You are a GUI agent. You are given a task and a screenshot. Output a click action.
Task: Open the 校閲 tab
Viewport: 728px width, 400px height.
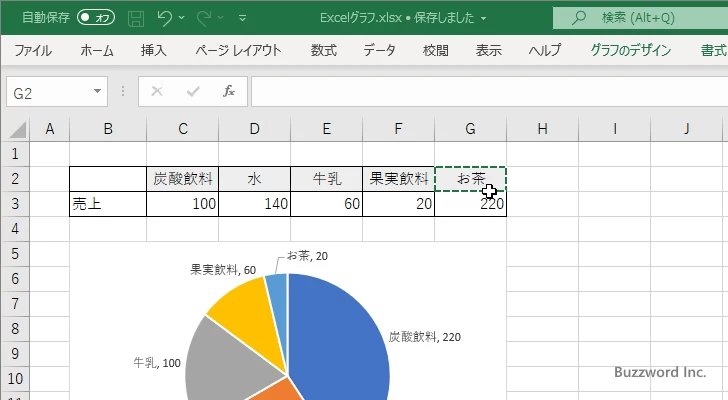click(436, 50)
